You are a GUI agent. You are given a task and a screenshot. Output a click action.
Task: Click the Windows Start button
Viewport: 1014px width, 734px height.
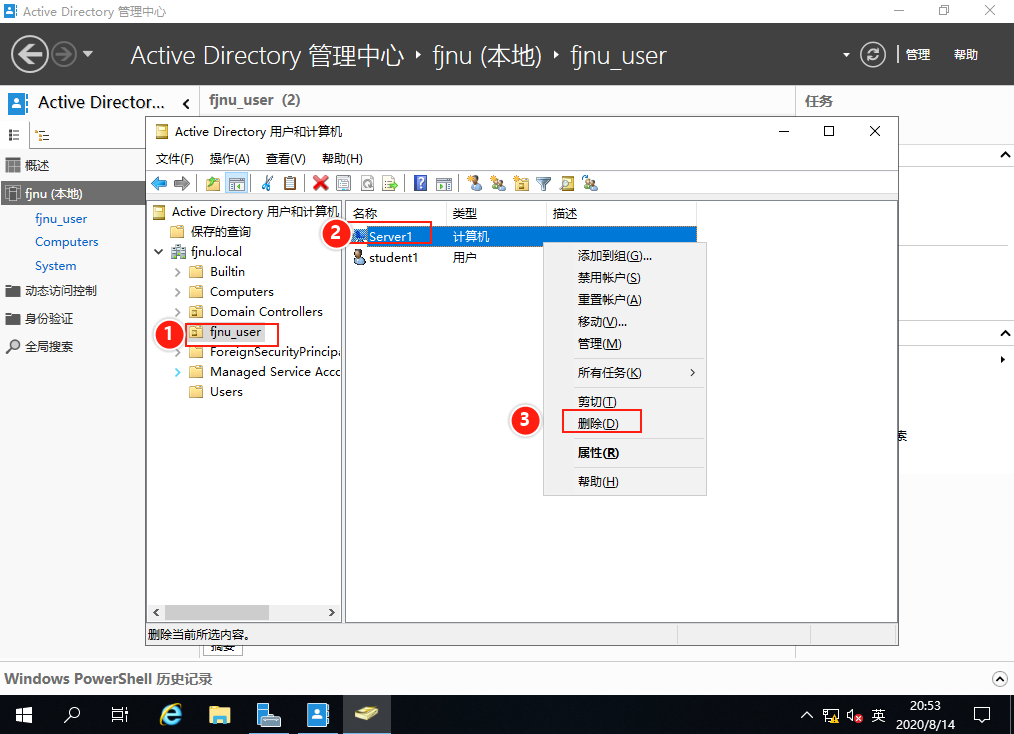click(x=24, y=715)
